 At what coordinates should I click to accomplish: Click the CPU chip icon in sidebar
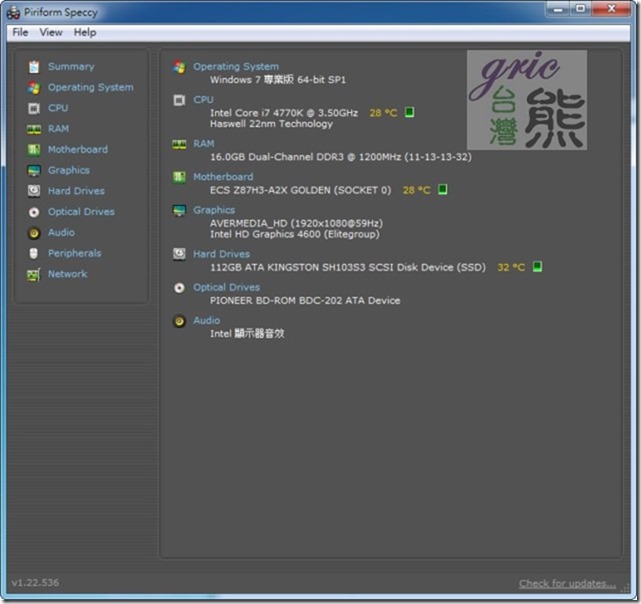[34, 108]
